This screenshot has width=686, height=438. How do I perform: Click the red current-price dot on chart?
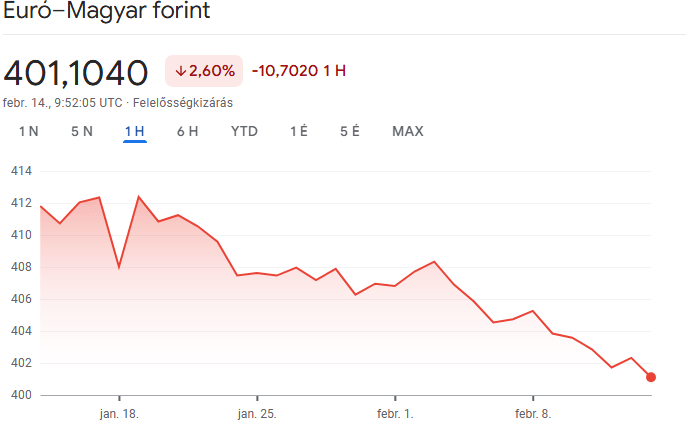point(651,377)
